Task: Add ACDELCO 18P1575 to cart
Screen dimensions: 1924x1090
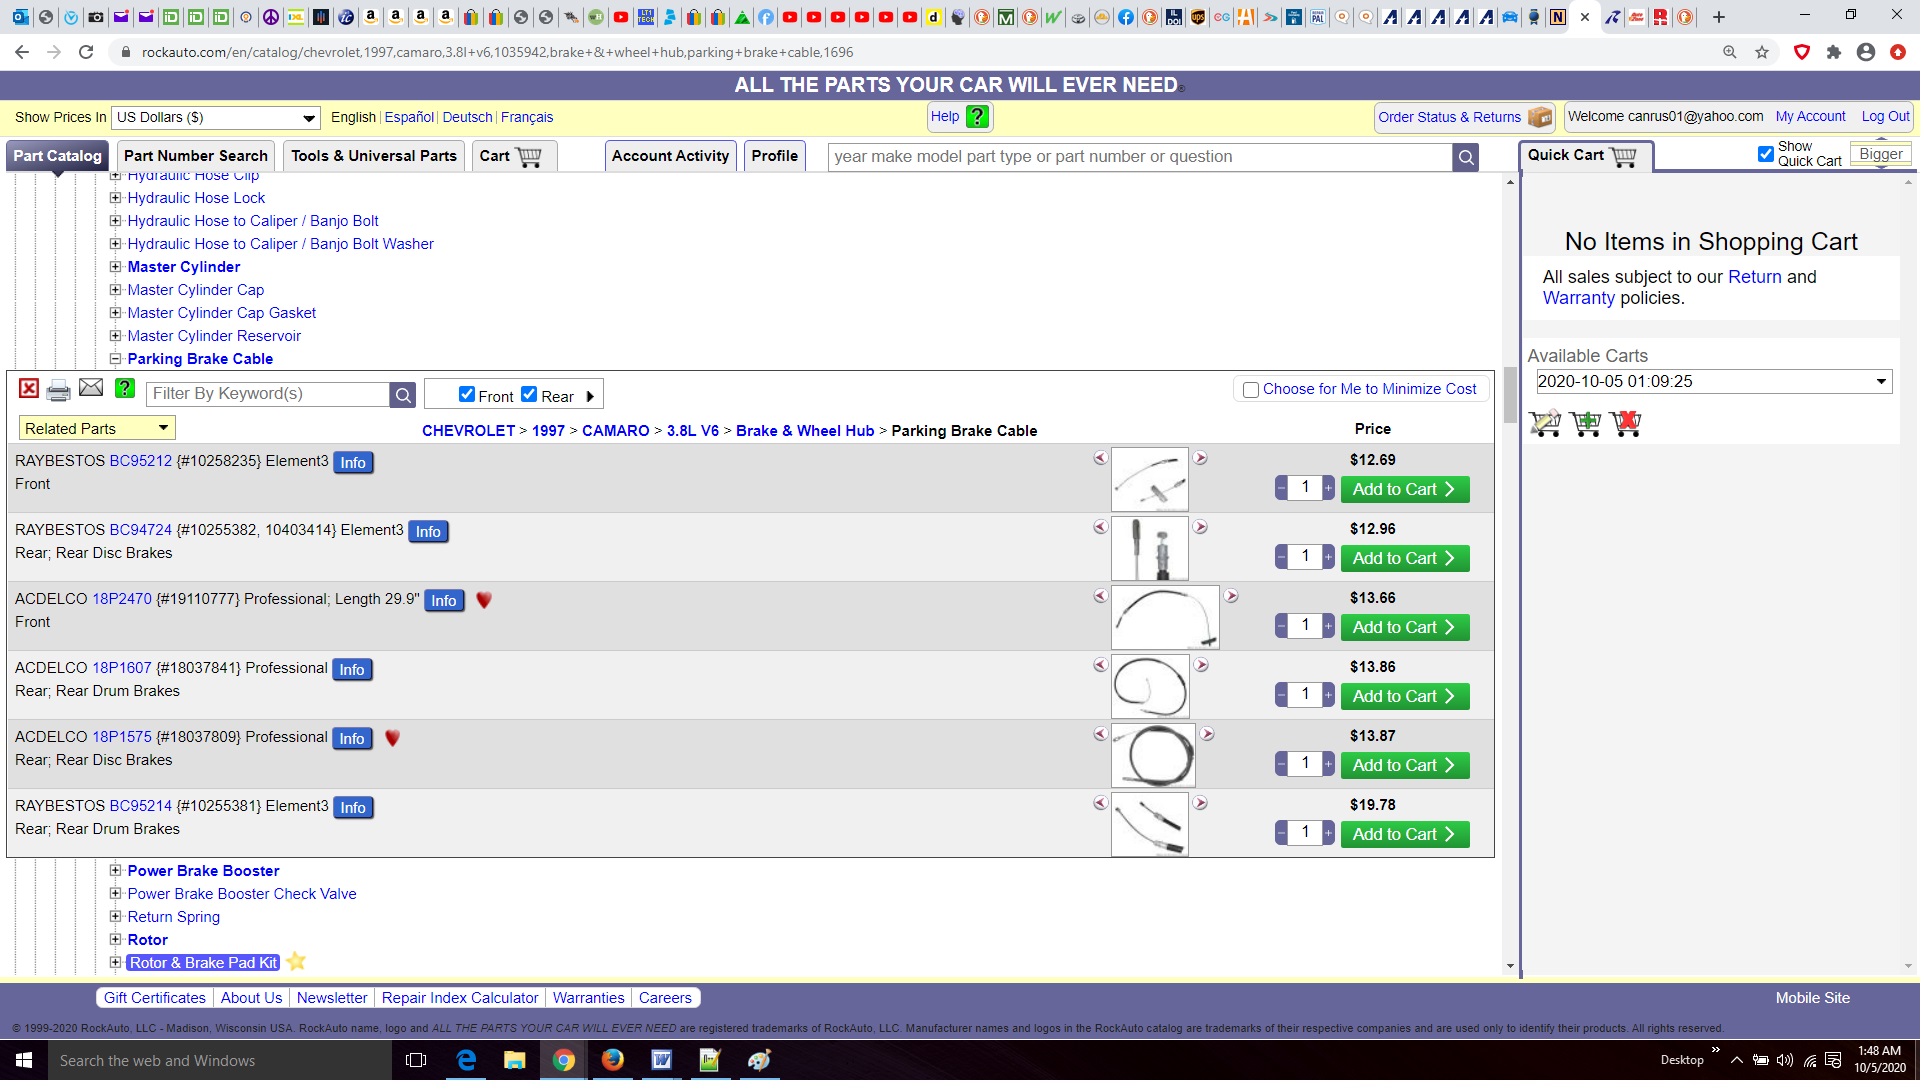Action: 1407,766
